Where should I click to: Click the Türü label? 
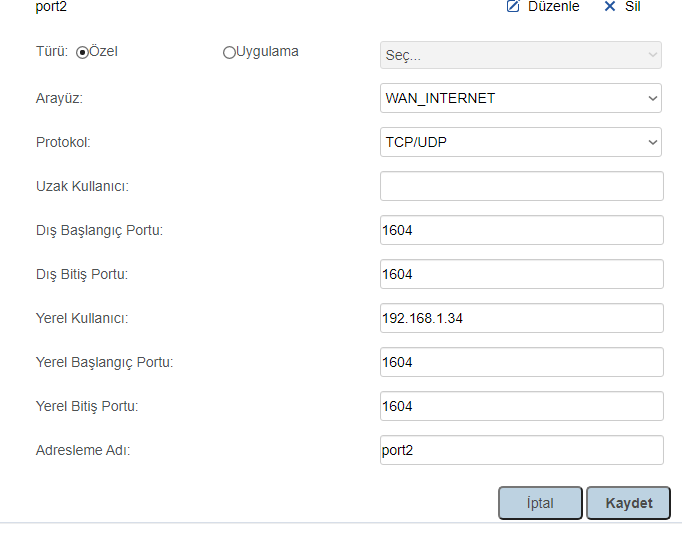(52, 51)
